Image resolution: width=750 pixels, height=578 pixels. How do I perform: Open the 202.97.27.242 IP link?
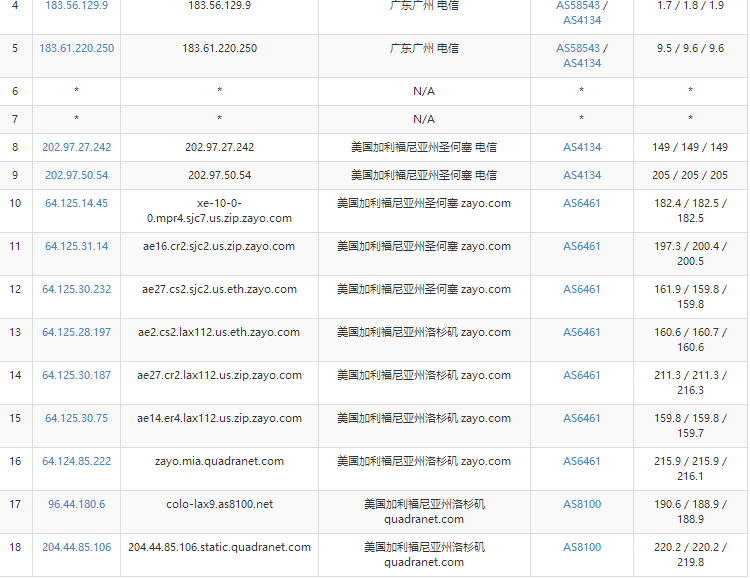click(x=77, y=147)
